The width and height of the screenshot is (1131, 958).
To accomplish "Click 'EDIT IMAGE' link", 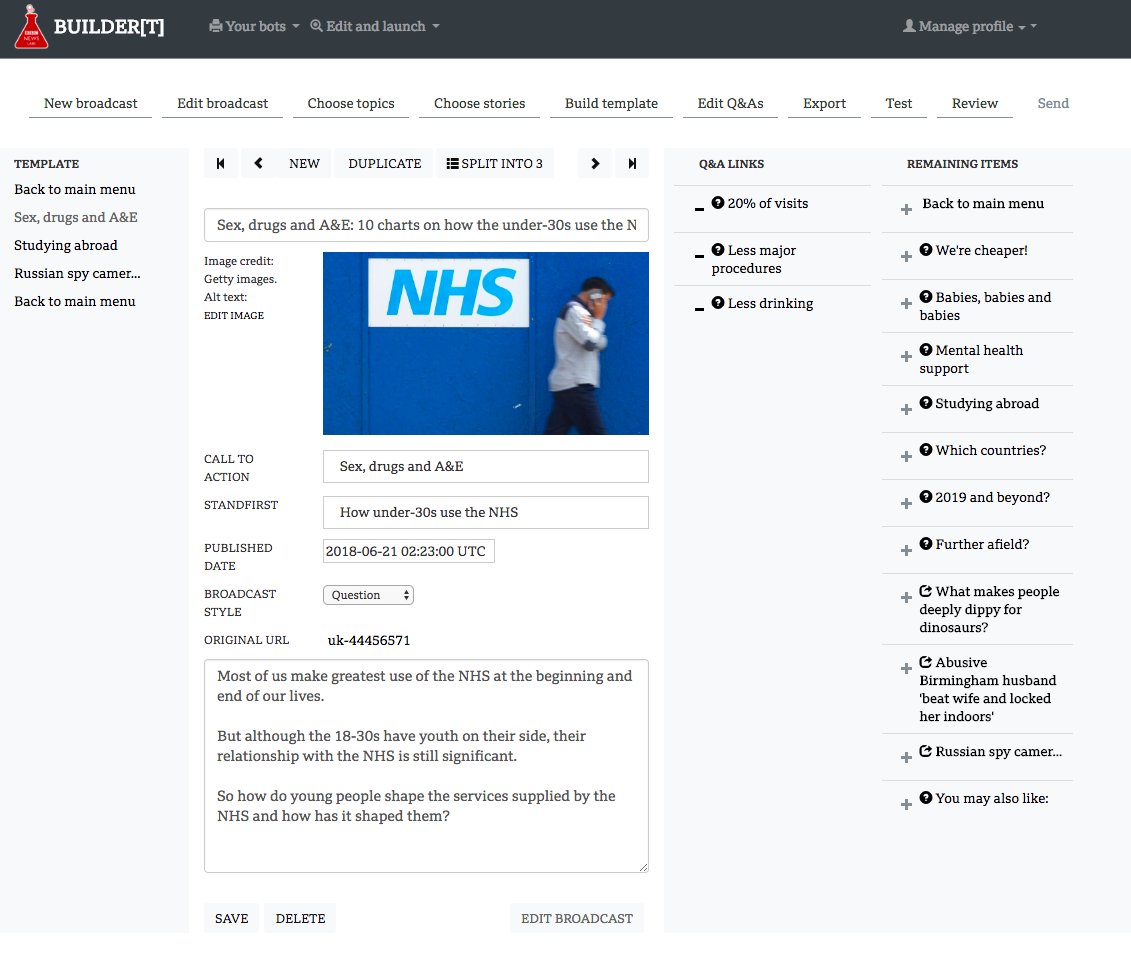I will pyautogui.click(x=234, y=315).
